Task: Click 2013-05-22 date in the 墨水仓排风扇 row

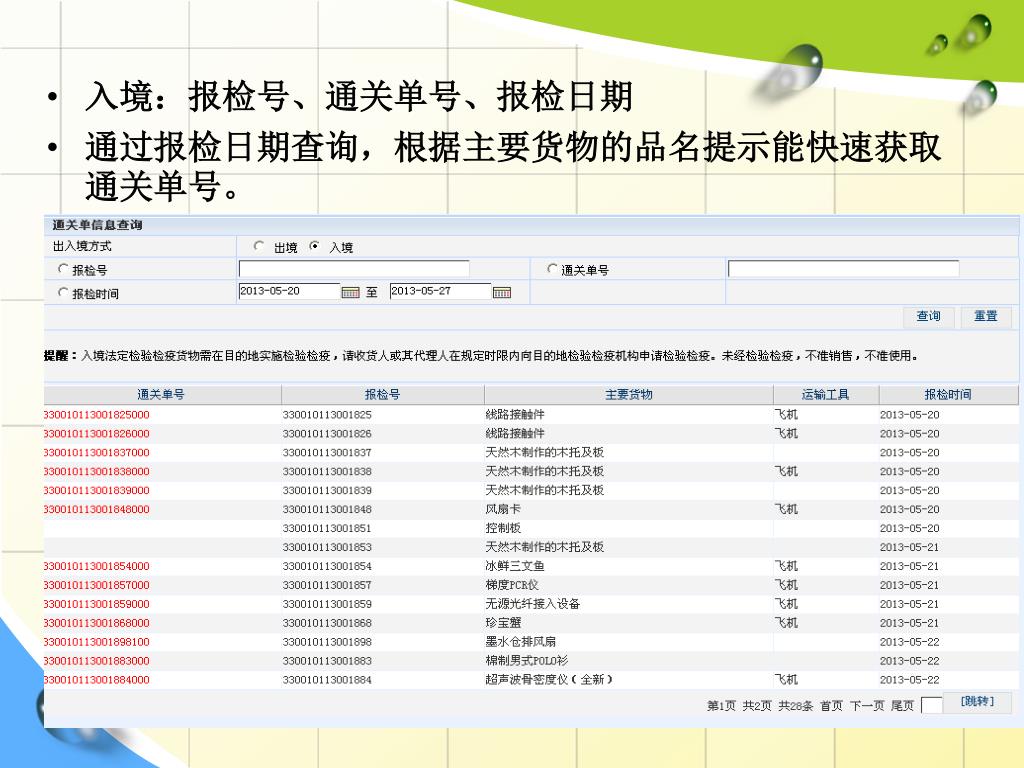Action: point(910,642)
